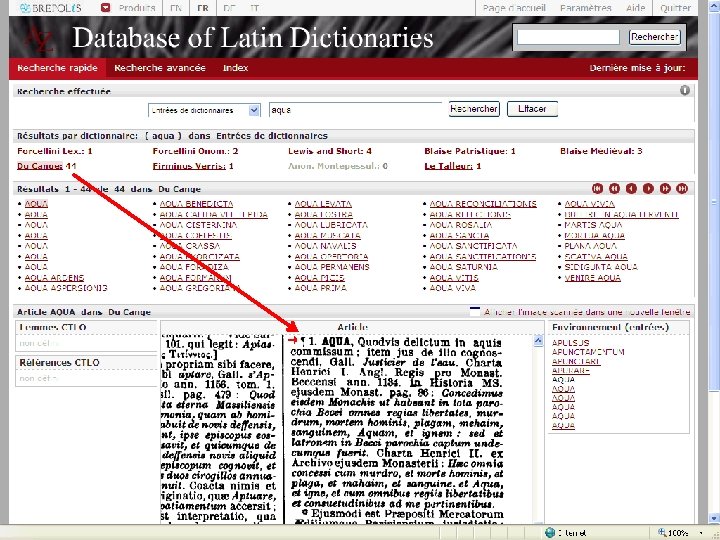The height and width of the screenshot is (540, 720).
Task: Jump to the first results page icon
Action: pyautogui.click(x=597, y=188)
